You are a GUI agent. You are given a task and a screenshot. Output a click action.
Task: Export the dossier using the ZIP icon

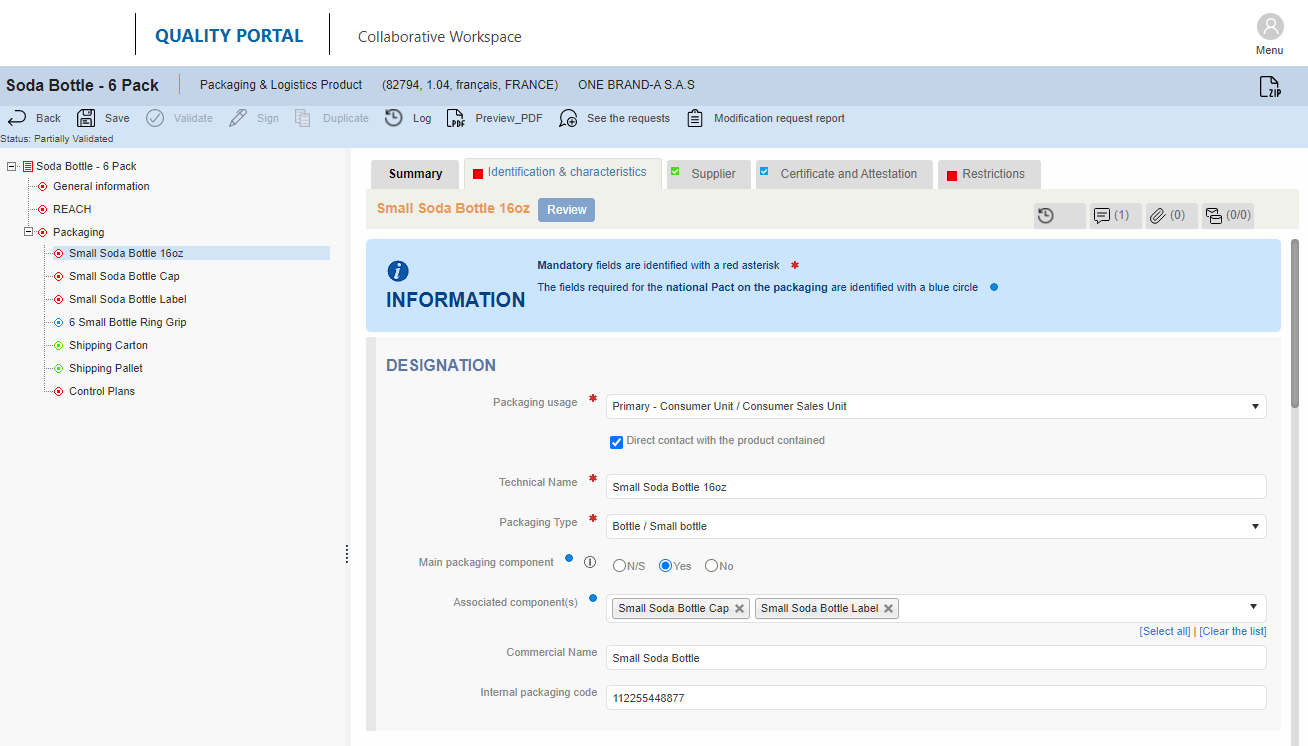coord(1270,86)
